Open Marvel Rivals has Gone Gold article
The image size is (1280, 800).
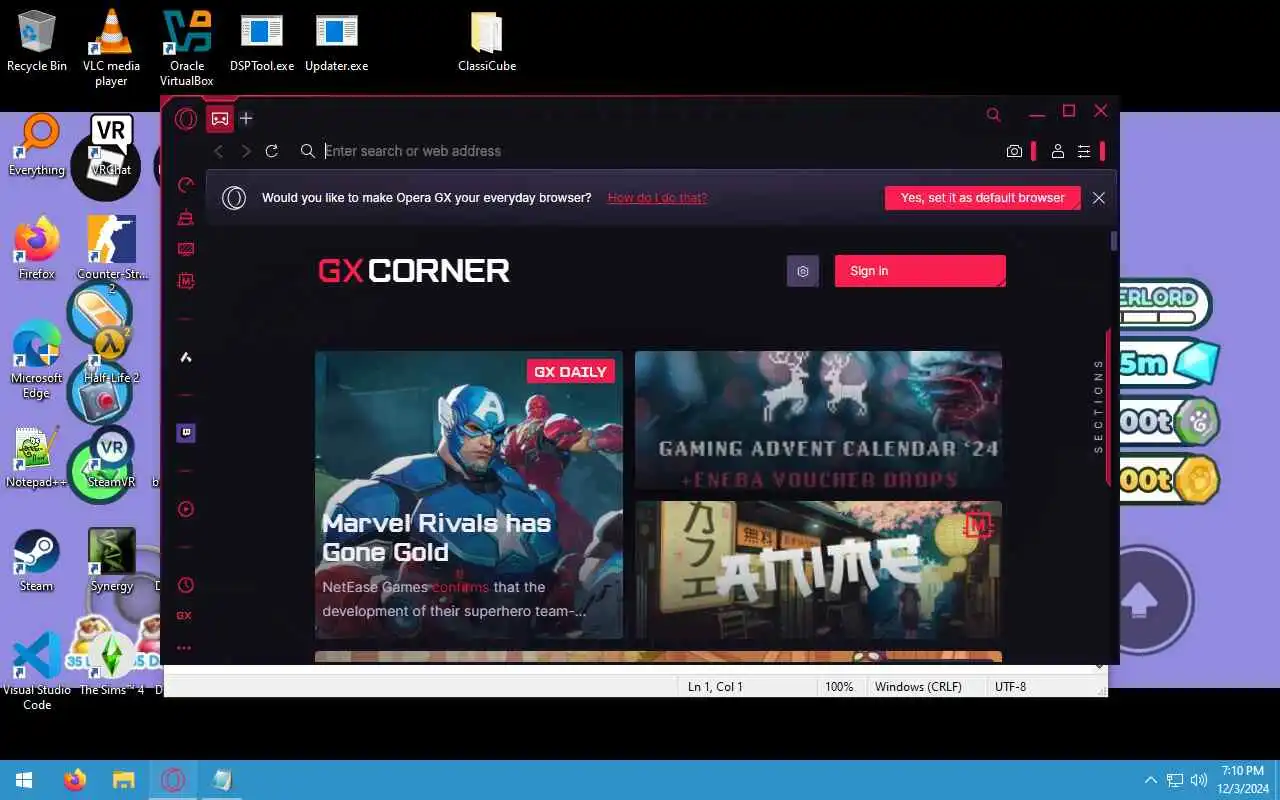(468, 495)
